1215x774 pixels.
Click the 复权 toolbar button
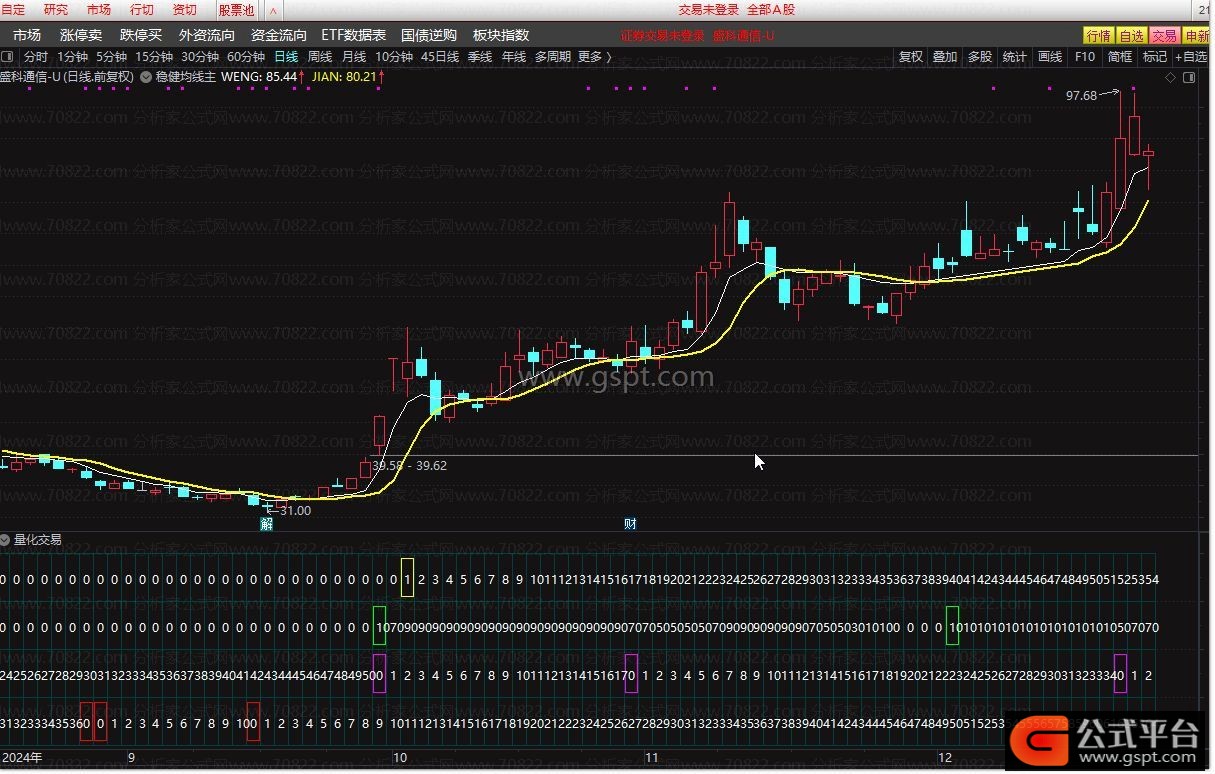(x=911, y=57)
